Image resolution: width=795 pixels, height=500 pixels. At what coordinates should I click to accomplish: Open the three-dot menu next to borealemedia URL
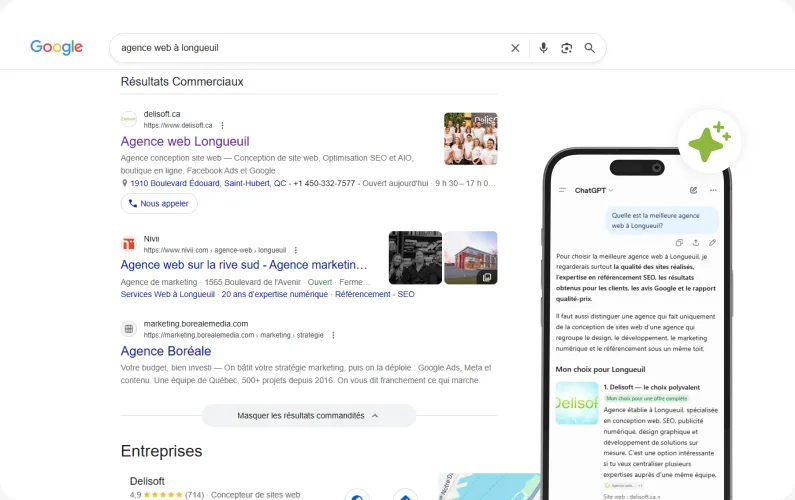tap(333, 335)
